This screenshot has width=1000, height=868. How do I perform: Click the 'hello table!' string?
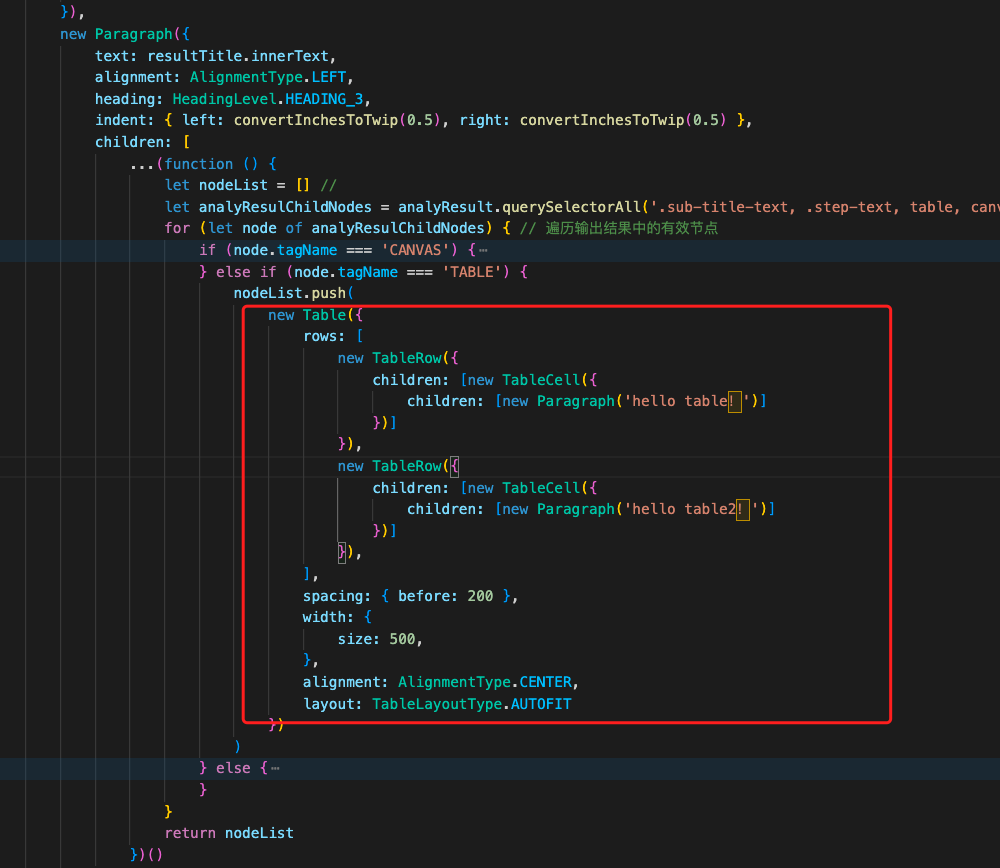coord(686,401)
